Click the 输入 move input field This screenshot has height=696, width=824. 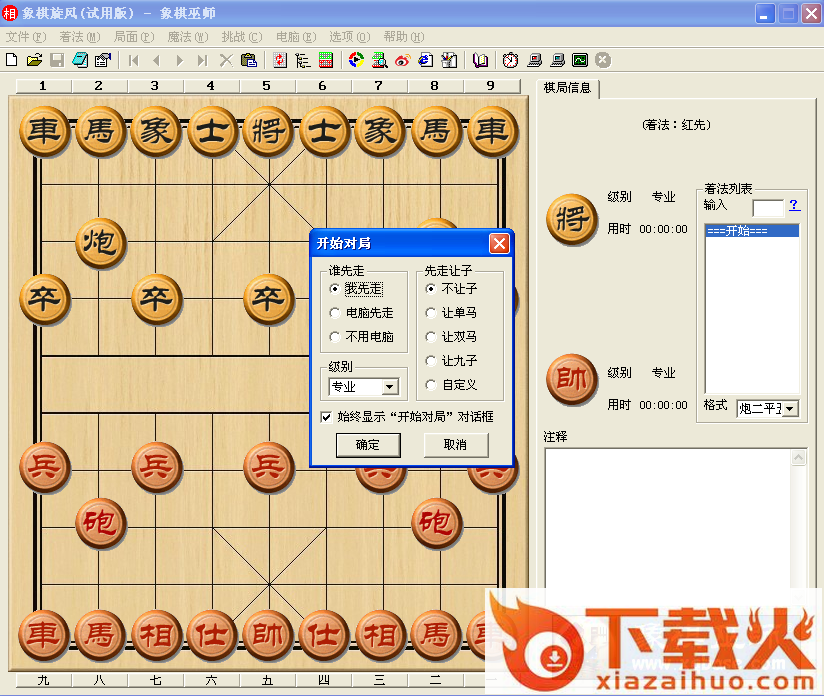pyautogui.click(x=767, y=207)
